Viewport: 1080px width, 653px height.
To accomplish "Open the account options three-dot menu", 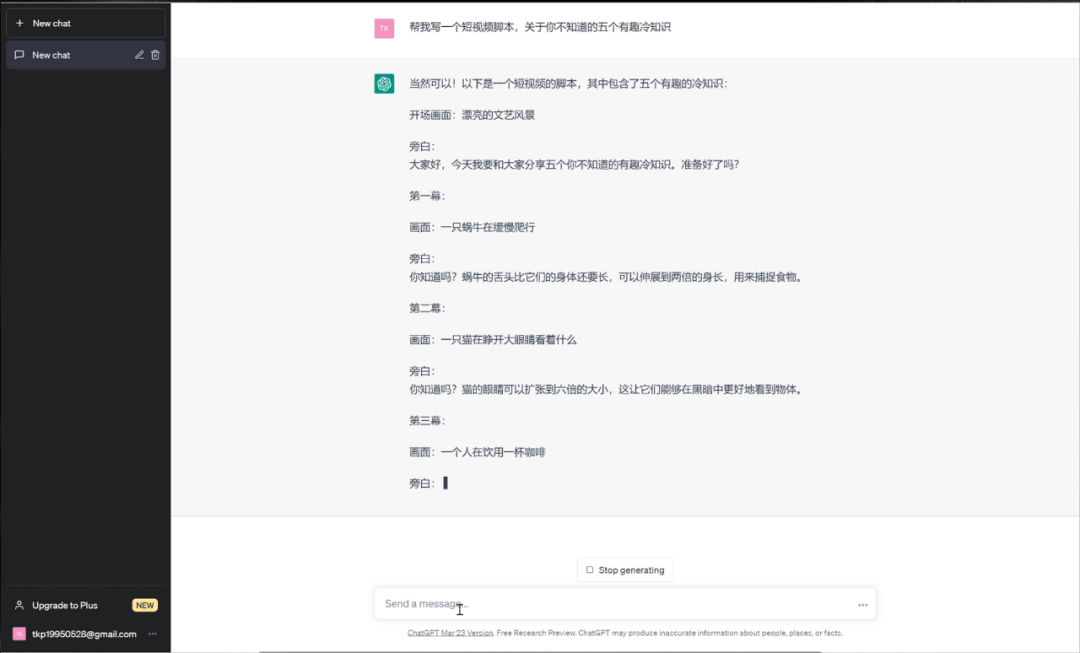I will [x=153, y=634].
